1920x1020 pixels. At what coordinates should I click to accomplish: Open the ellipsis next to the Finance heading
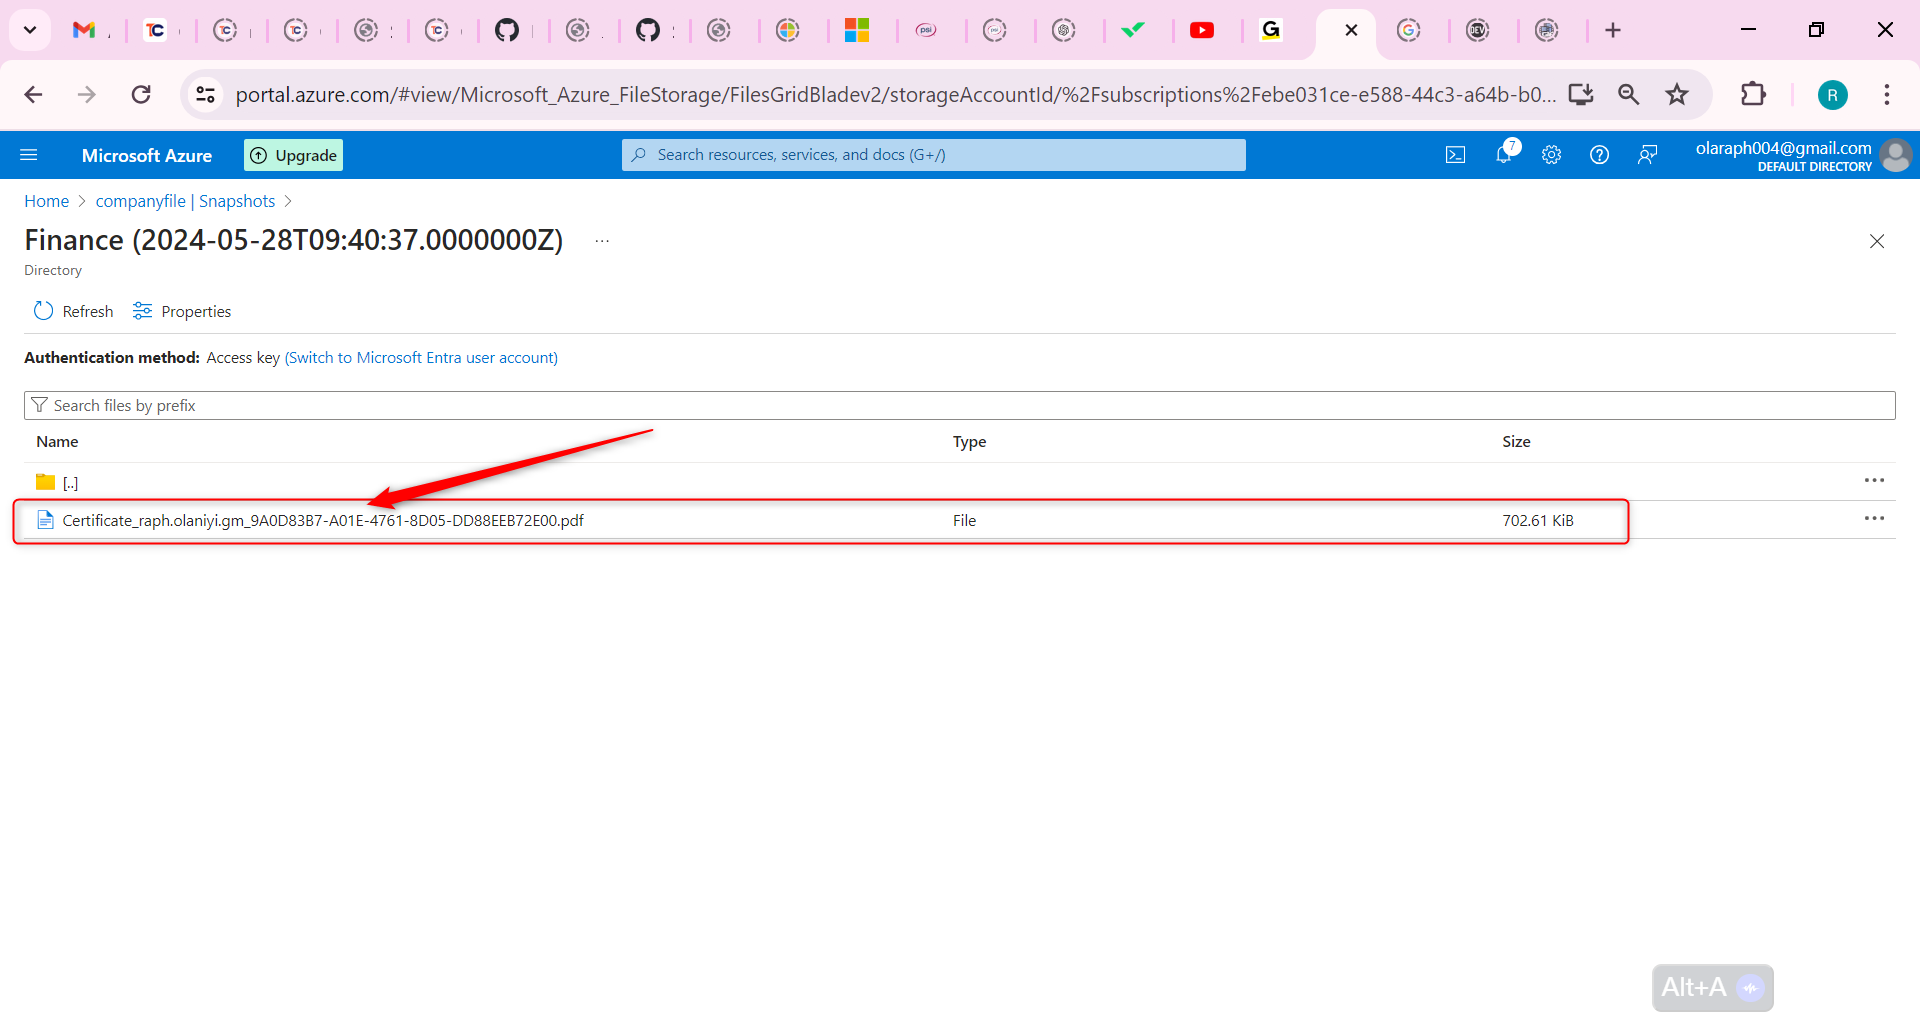[x=601, y=240]
